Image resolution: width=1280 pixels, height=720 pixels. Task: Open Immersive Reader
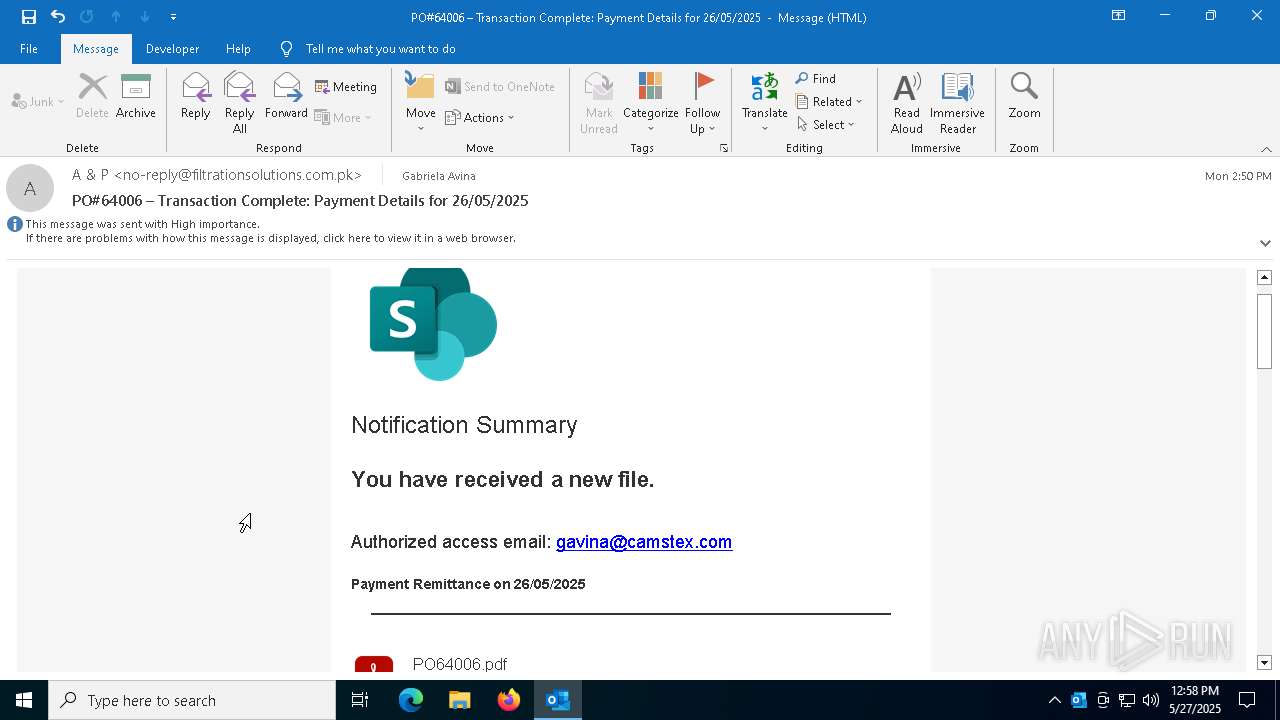(x=958, y=103)
